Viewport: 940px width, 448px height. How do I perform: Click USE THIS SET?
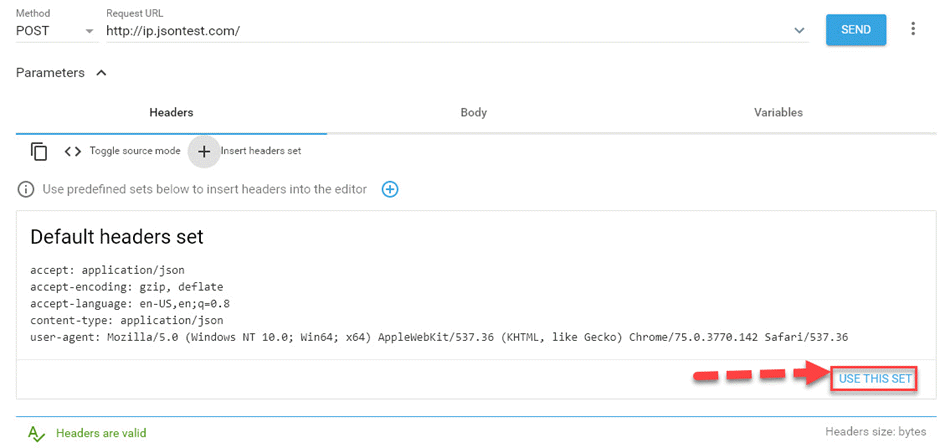pyautogui.click(x=875, y=378)
